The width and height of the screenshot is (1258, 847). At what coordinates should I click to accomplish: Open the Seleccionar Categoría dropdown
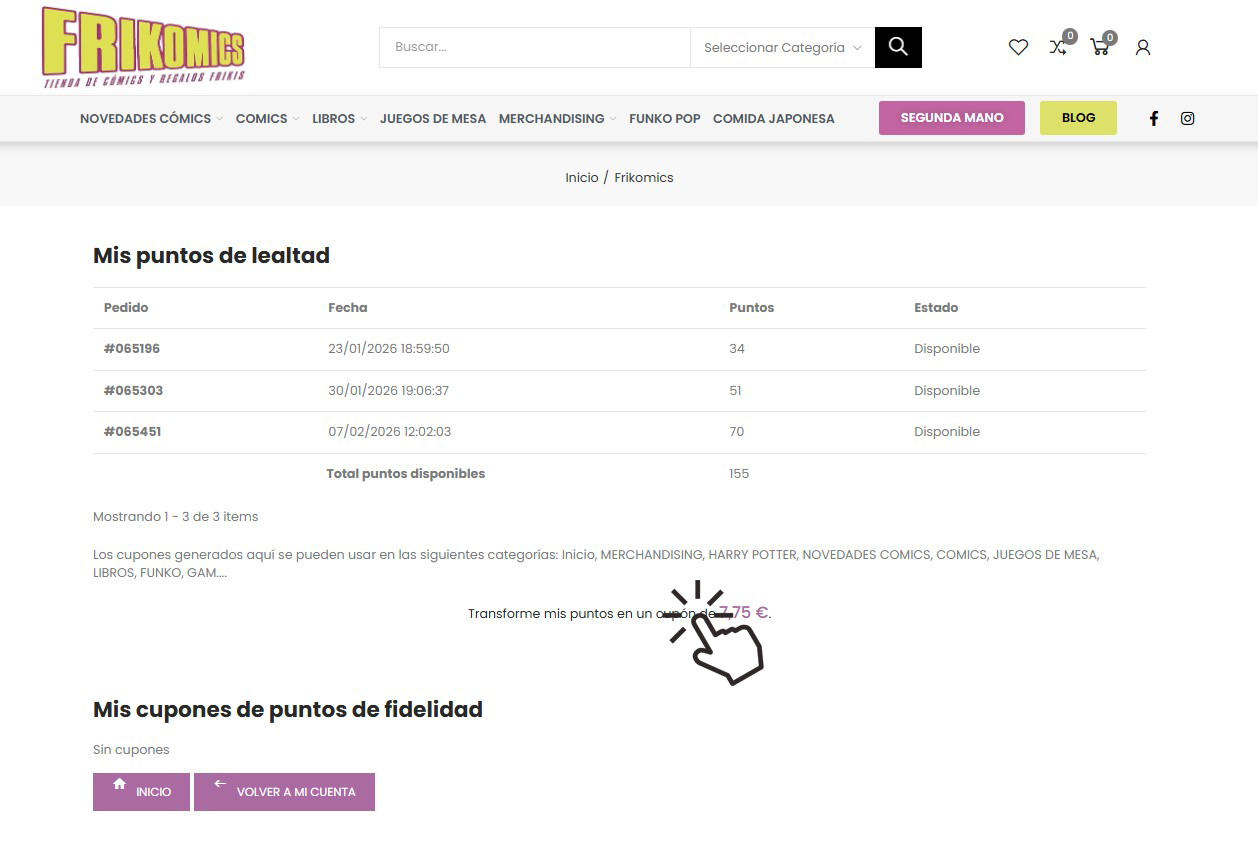[x=782, y=47]
